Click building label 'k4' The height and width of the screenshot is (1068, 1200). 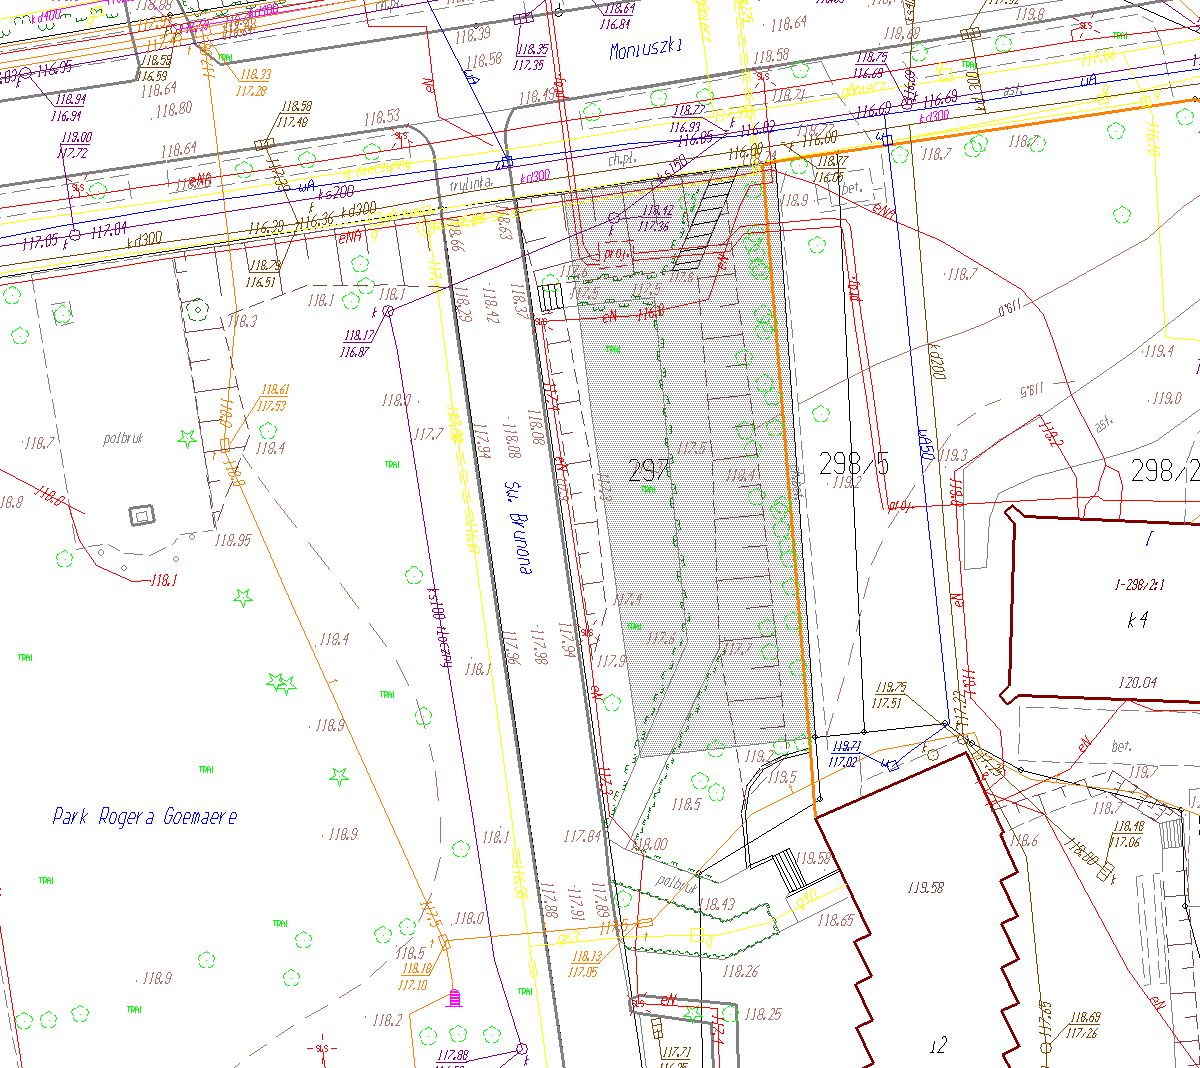pyautogui.click(x=1136, y=620)
